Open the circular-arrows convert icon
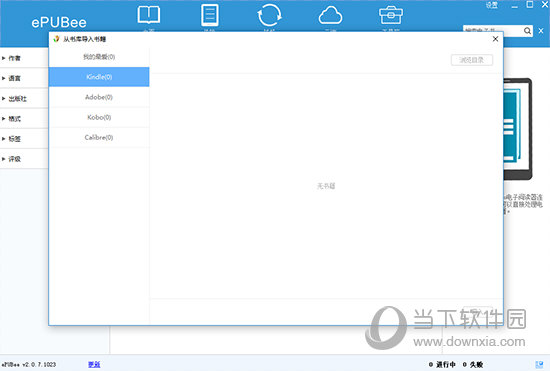 (x=269, y=15)
